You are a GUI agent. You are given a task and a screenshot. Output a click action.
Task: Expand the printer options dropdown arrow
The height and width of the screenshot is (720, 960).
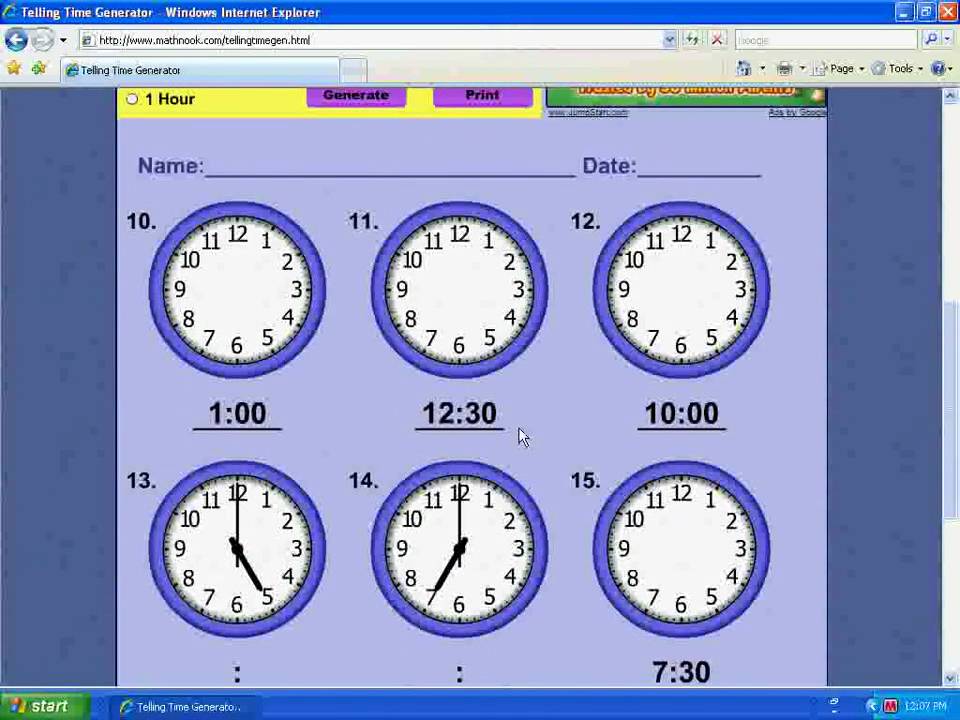802,69
